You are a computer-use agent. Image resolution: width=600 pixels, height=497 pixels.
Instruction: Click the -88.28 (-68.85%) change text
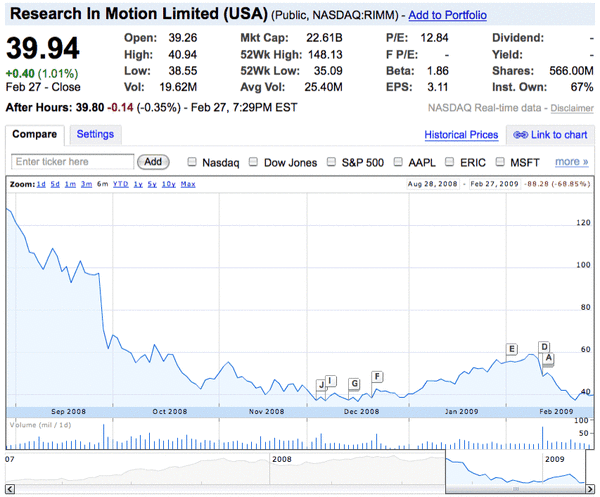pos(558,184)
